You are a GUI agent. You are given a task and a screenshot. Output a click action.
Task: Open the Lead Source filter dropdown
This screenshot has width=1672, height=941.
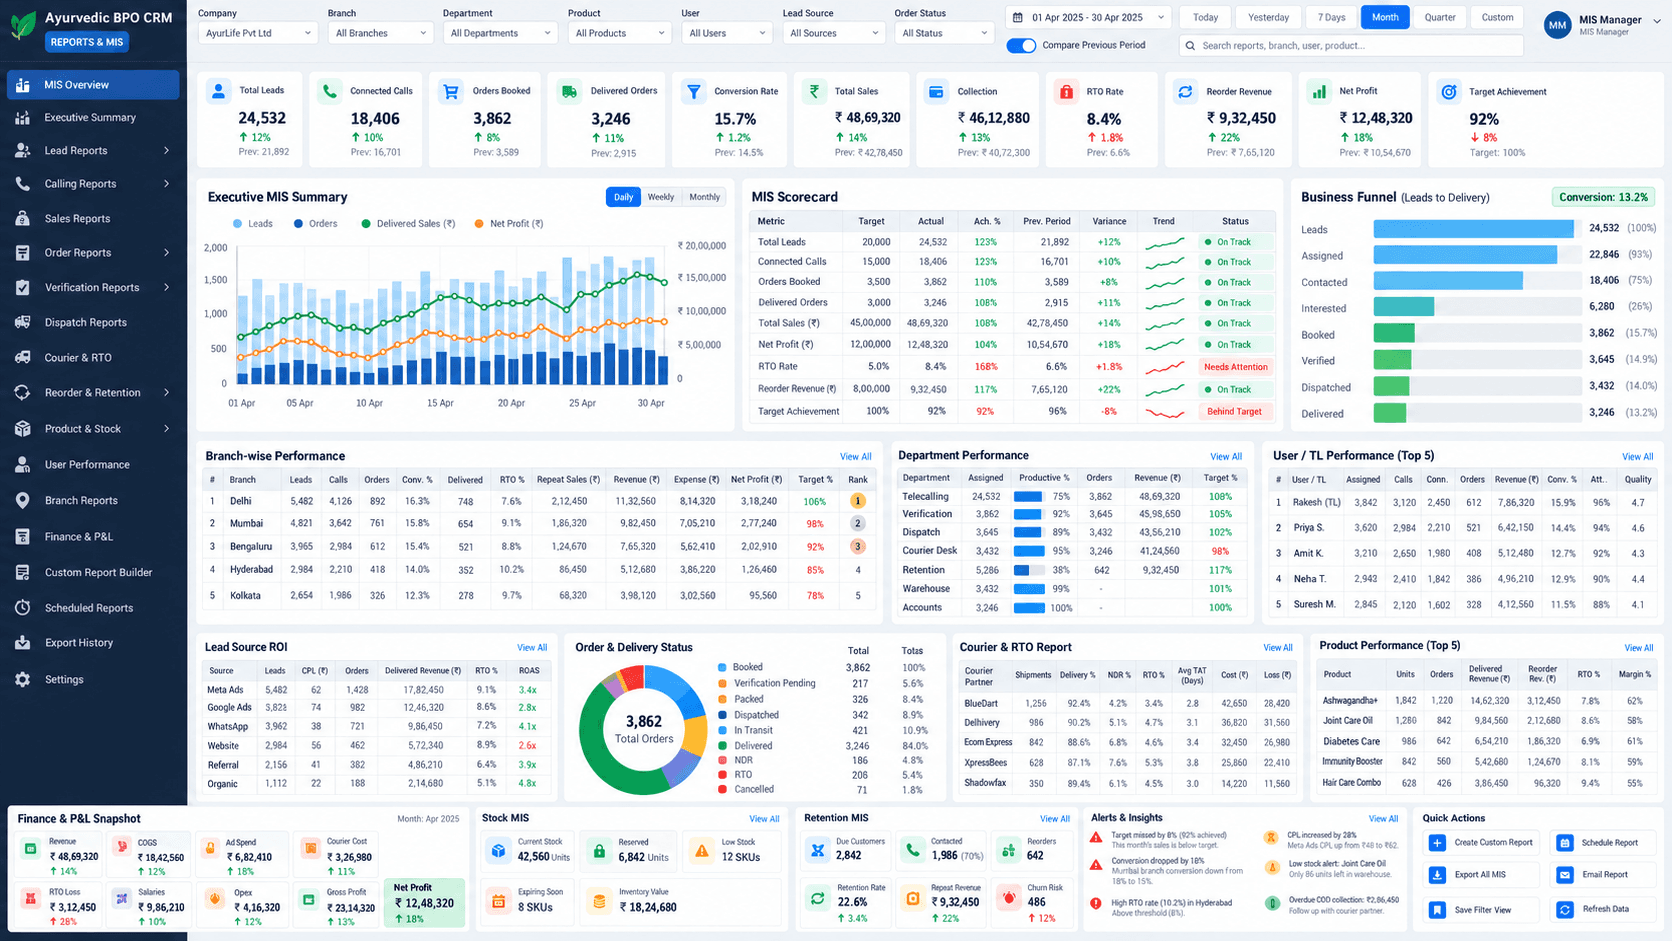833,33
